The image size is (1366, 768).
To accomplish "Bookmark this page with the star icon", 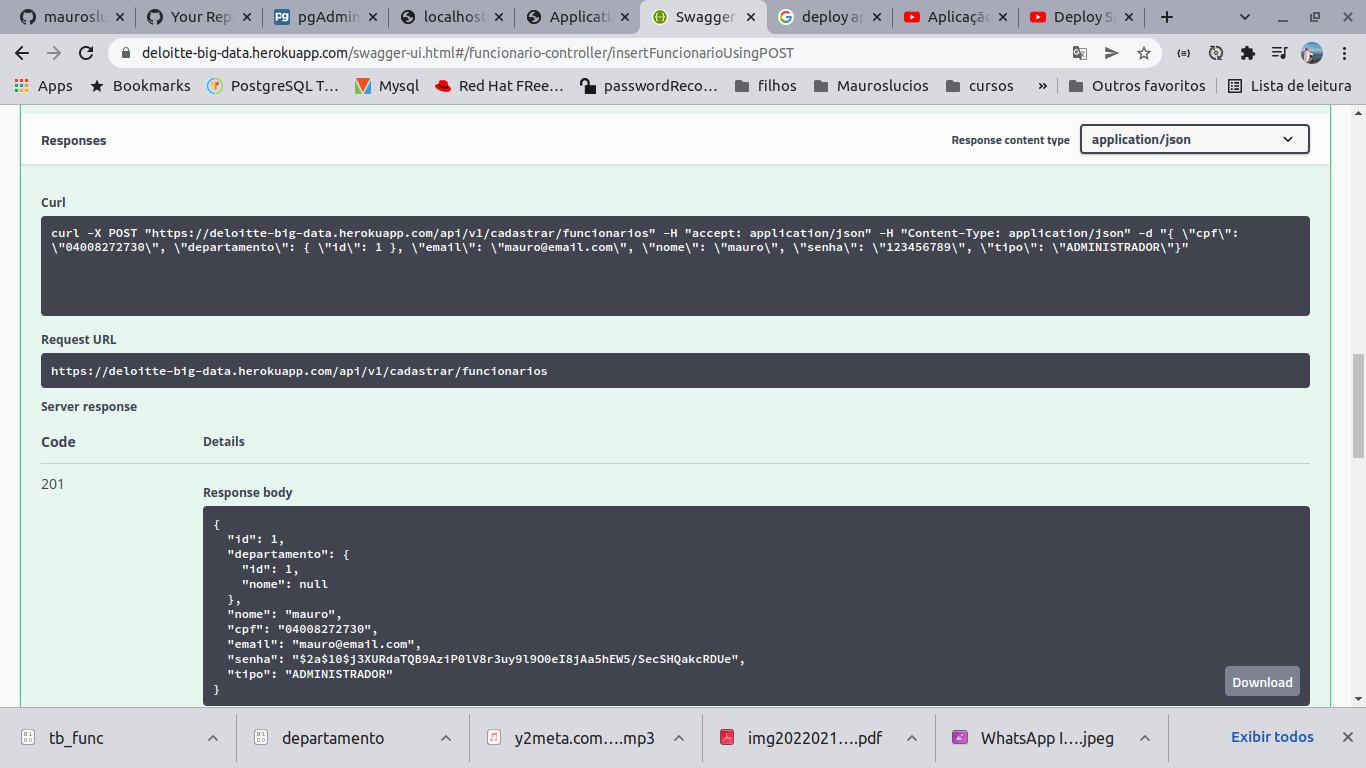I will [1144, 53].
